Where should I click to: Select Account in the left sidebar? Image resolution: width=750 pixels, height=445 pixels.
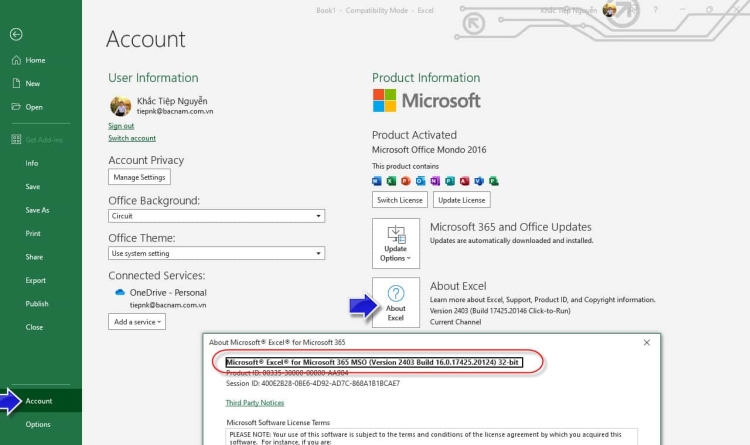(39, 401)
